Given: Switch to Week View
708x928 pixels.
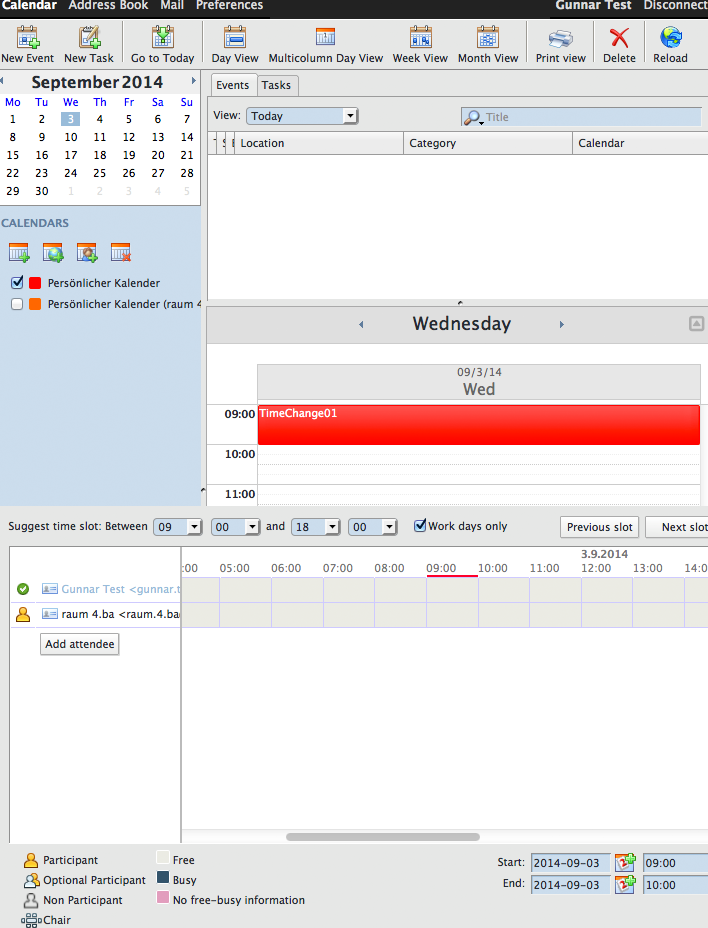Looking at the screenshot, I should pyautogui.click(x=420, y=39).
